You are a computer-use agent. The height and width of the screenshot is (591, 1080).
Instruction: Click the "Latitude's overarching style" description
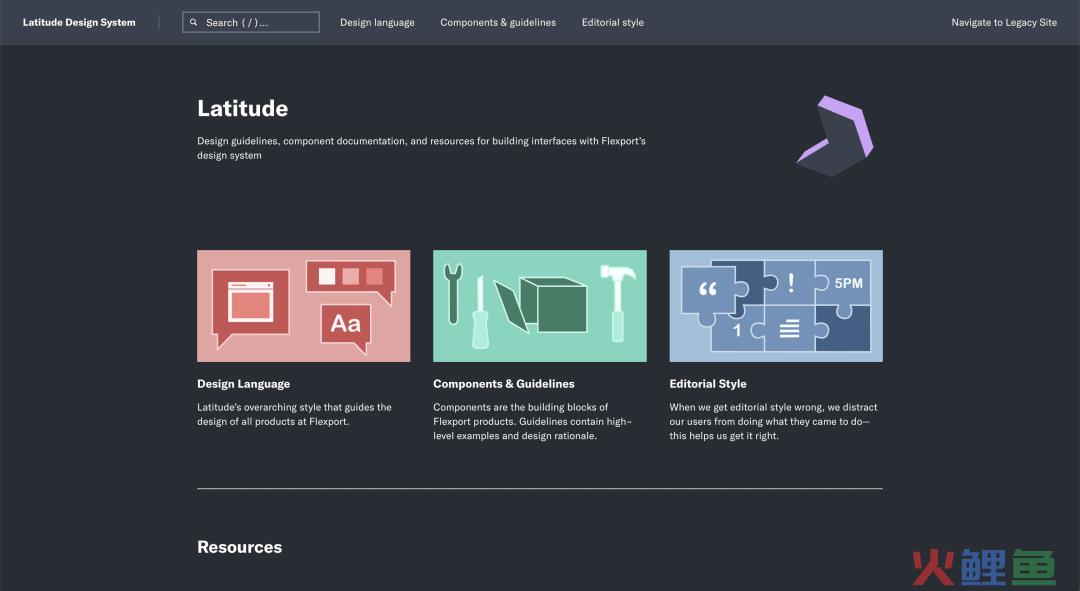(294, 414)
